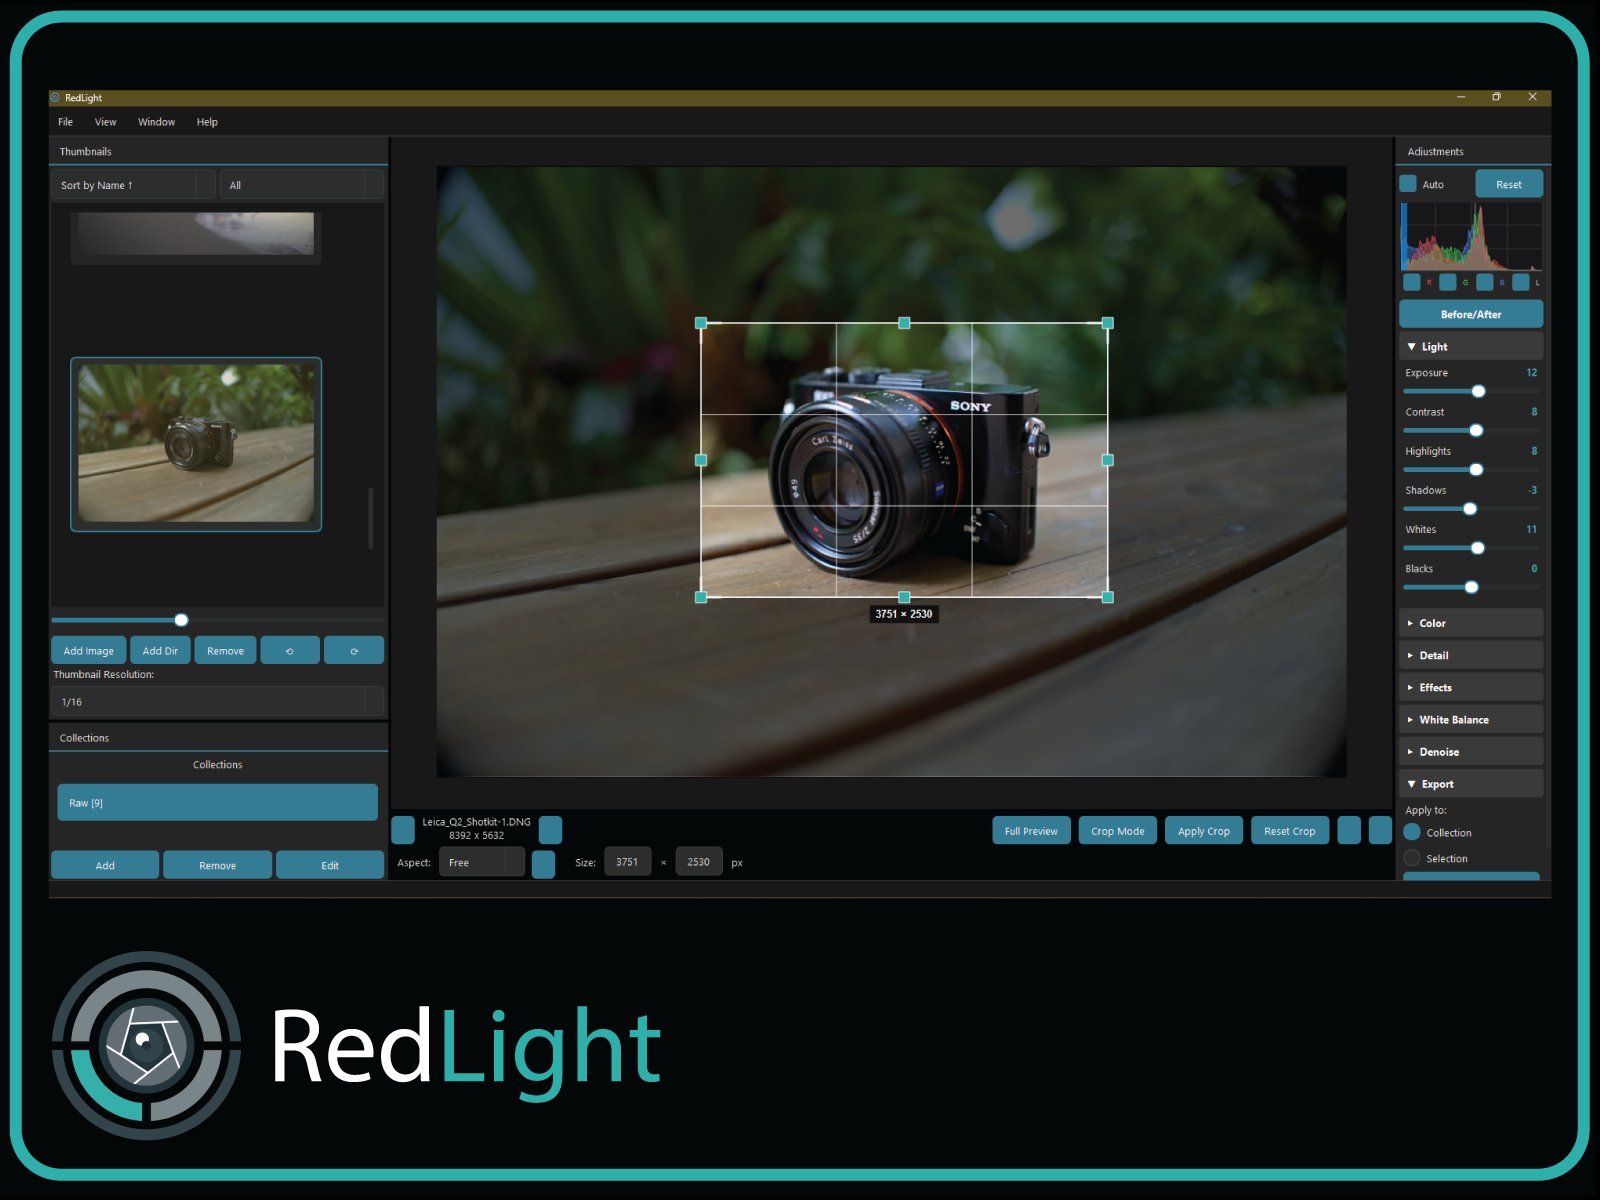Image resolution: width=1600 pixels, height=1200 pixels.
Task: Adjust the Exposure slider
Action: coord(1479,391)
